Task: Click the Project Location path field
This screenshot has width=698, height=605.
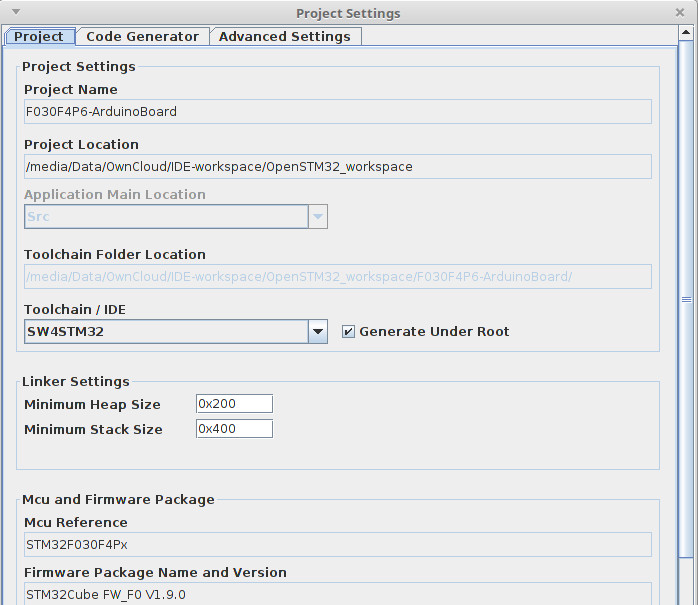Action: click(x=338, y=166)
